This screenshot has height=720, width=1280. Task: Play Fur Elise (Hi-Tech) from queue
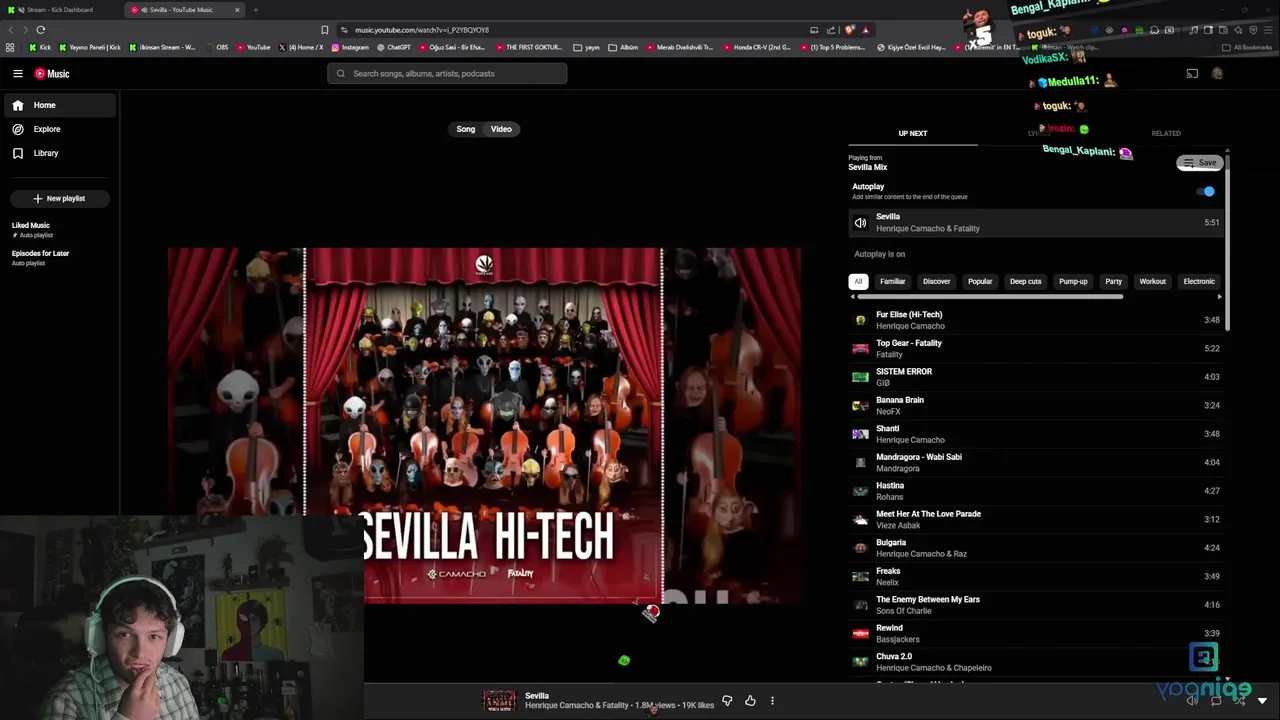(x=1036, y=320)
